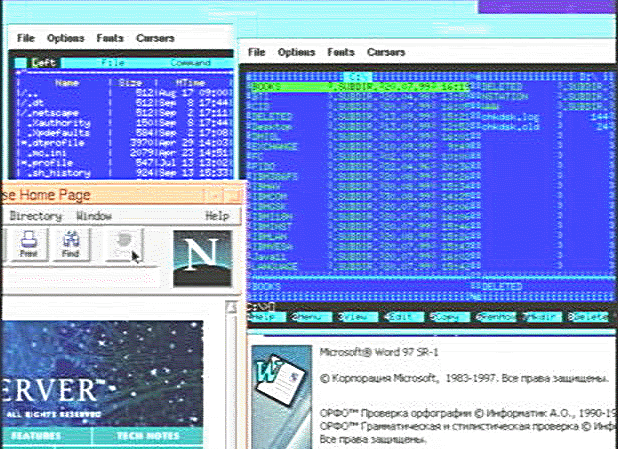Image resolution: width=618 pixels, height=449 pixels.
Task: Select the .dtprofile file row
Action: (125, 143)
